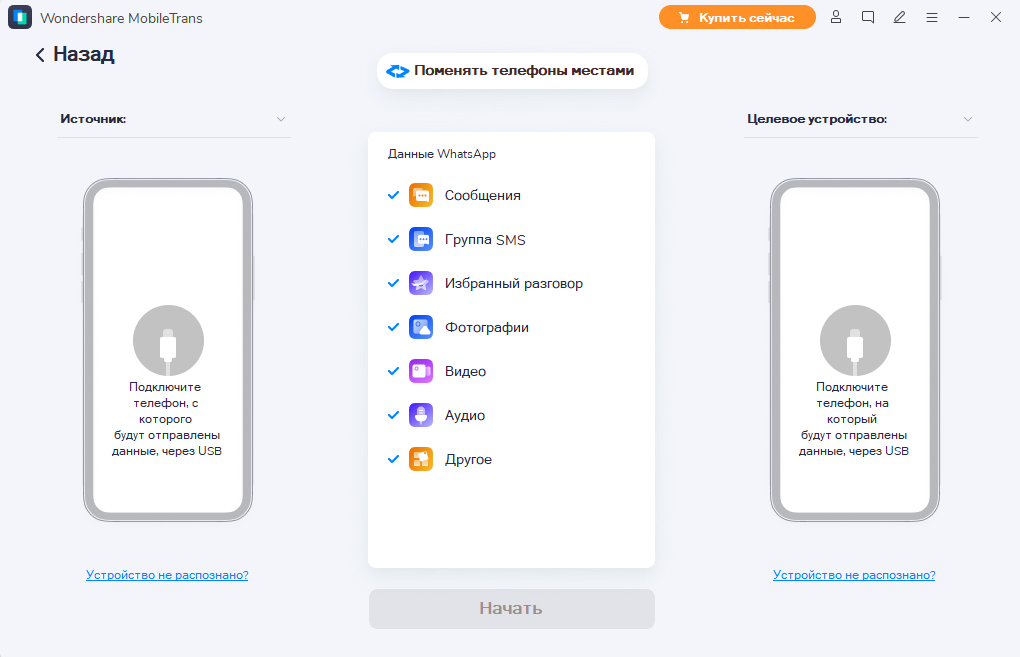Click the Фотографии label

click(x=487, y=328)
